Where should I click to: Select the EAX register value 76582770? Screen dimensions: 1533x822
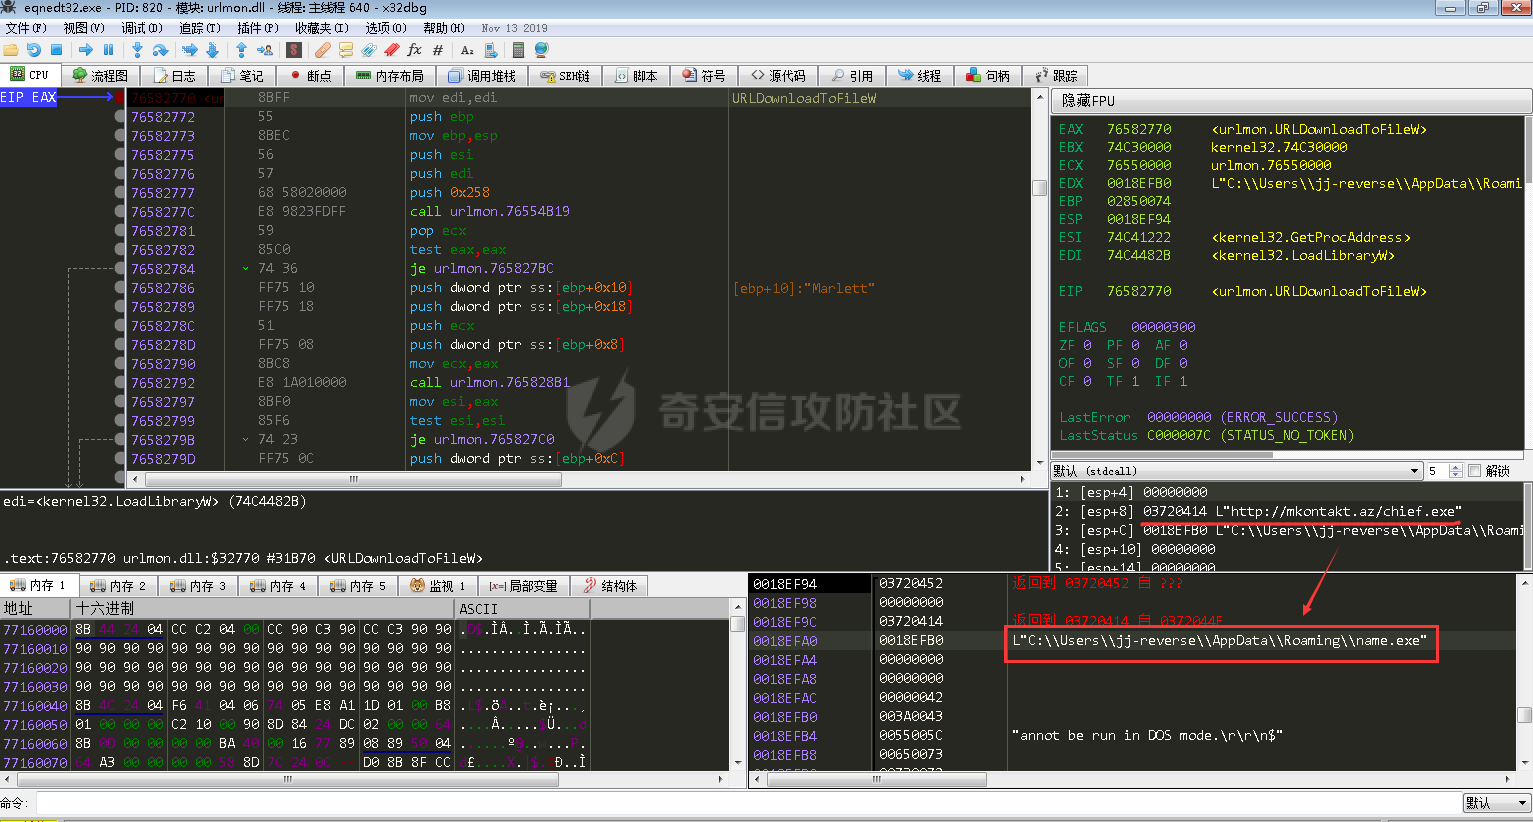[x=1139, y=129]
